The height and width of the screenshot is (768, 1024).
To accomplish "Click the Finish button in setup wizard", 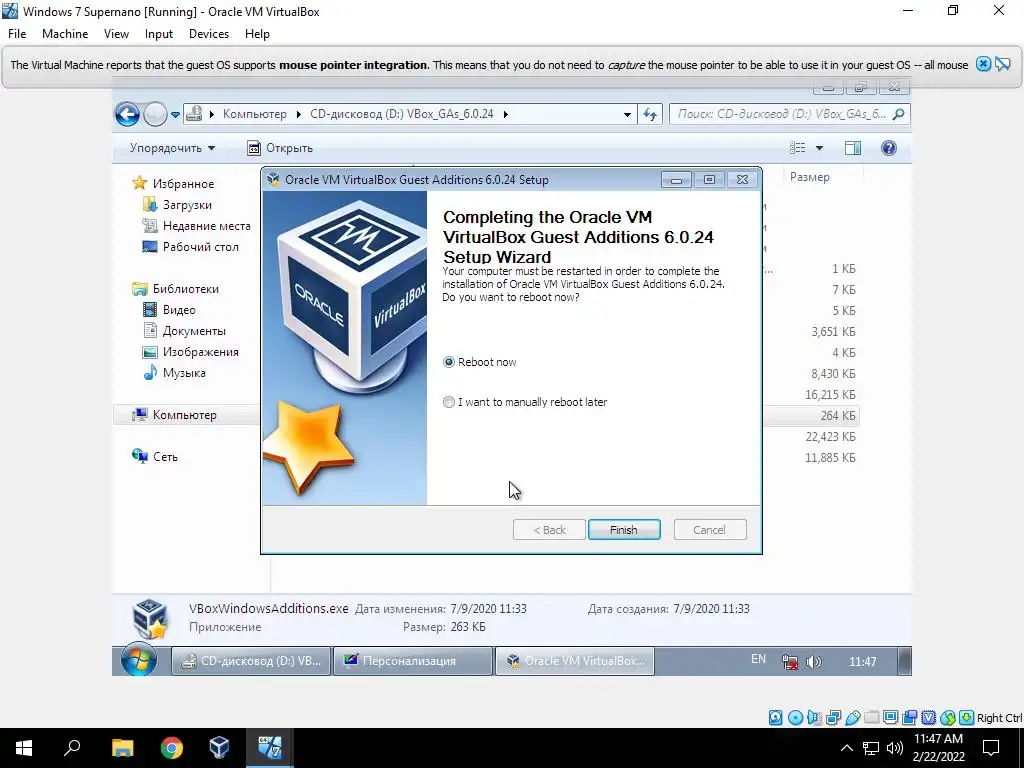I will point(624,530).
